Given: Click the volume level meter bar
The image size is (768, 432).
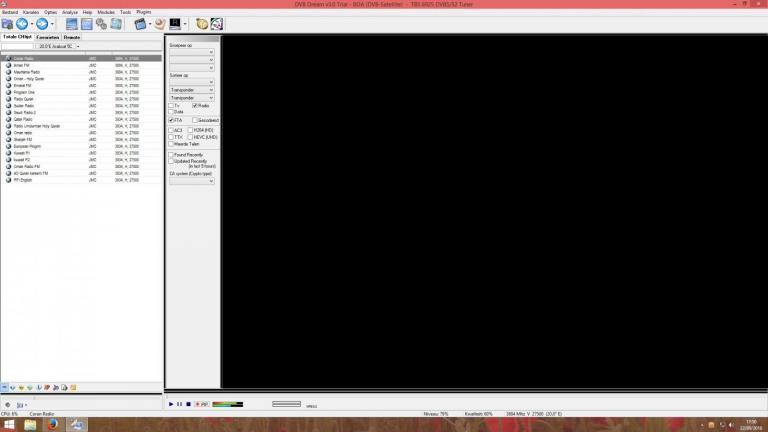Looking at the screenshot, I should (227, 404).
